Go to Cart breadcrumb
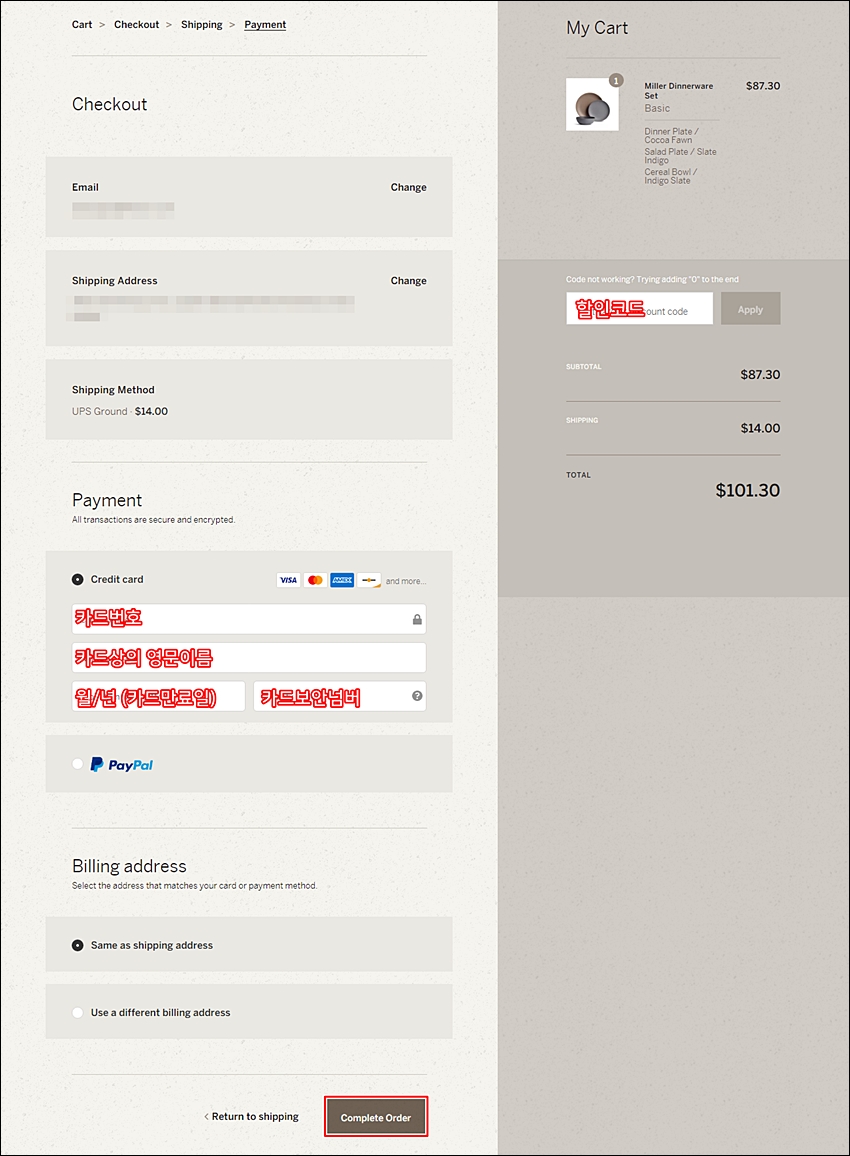Viewport: 850px width, 1156px height. [82, 24]
